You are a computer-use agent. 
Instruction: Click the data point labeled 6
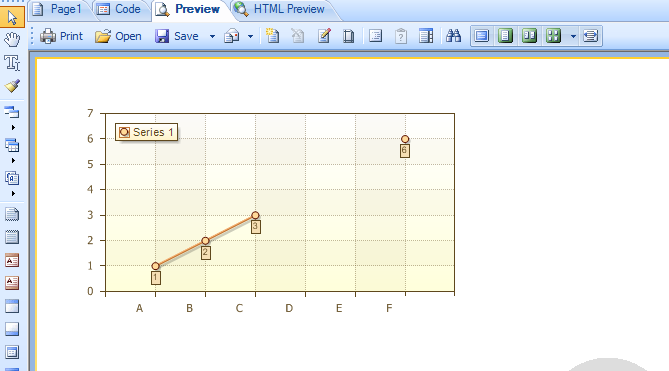(405, 139)
